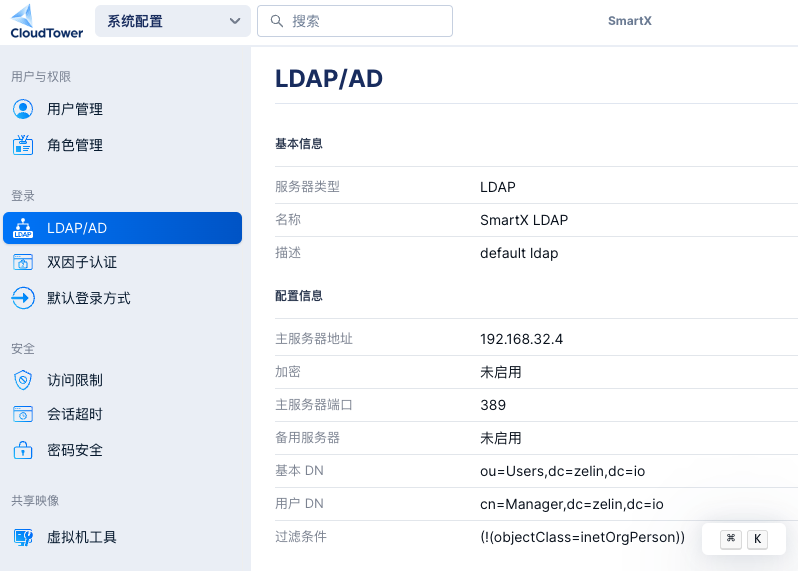The height and width of the screenshot is (571, 798).
Task: Click the 共享映像 group header
Action: click(35, 501)
